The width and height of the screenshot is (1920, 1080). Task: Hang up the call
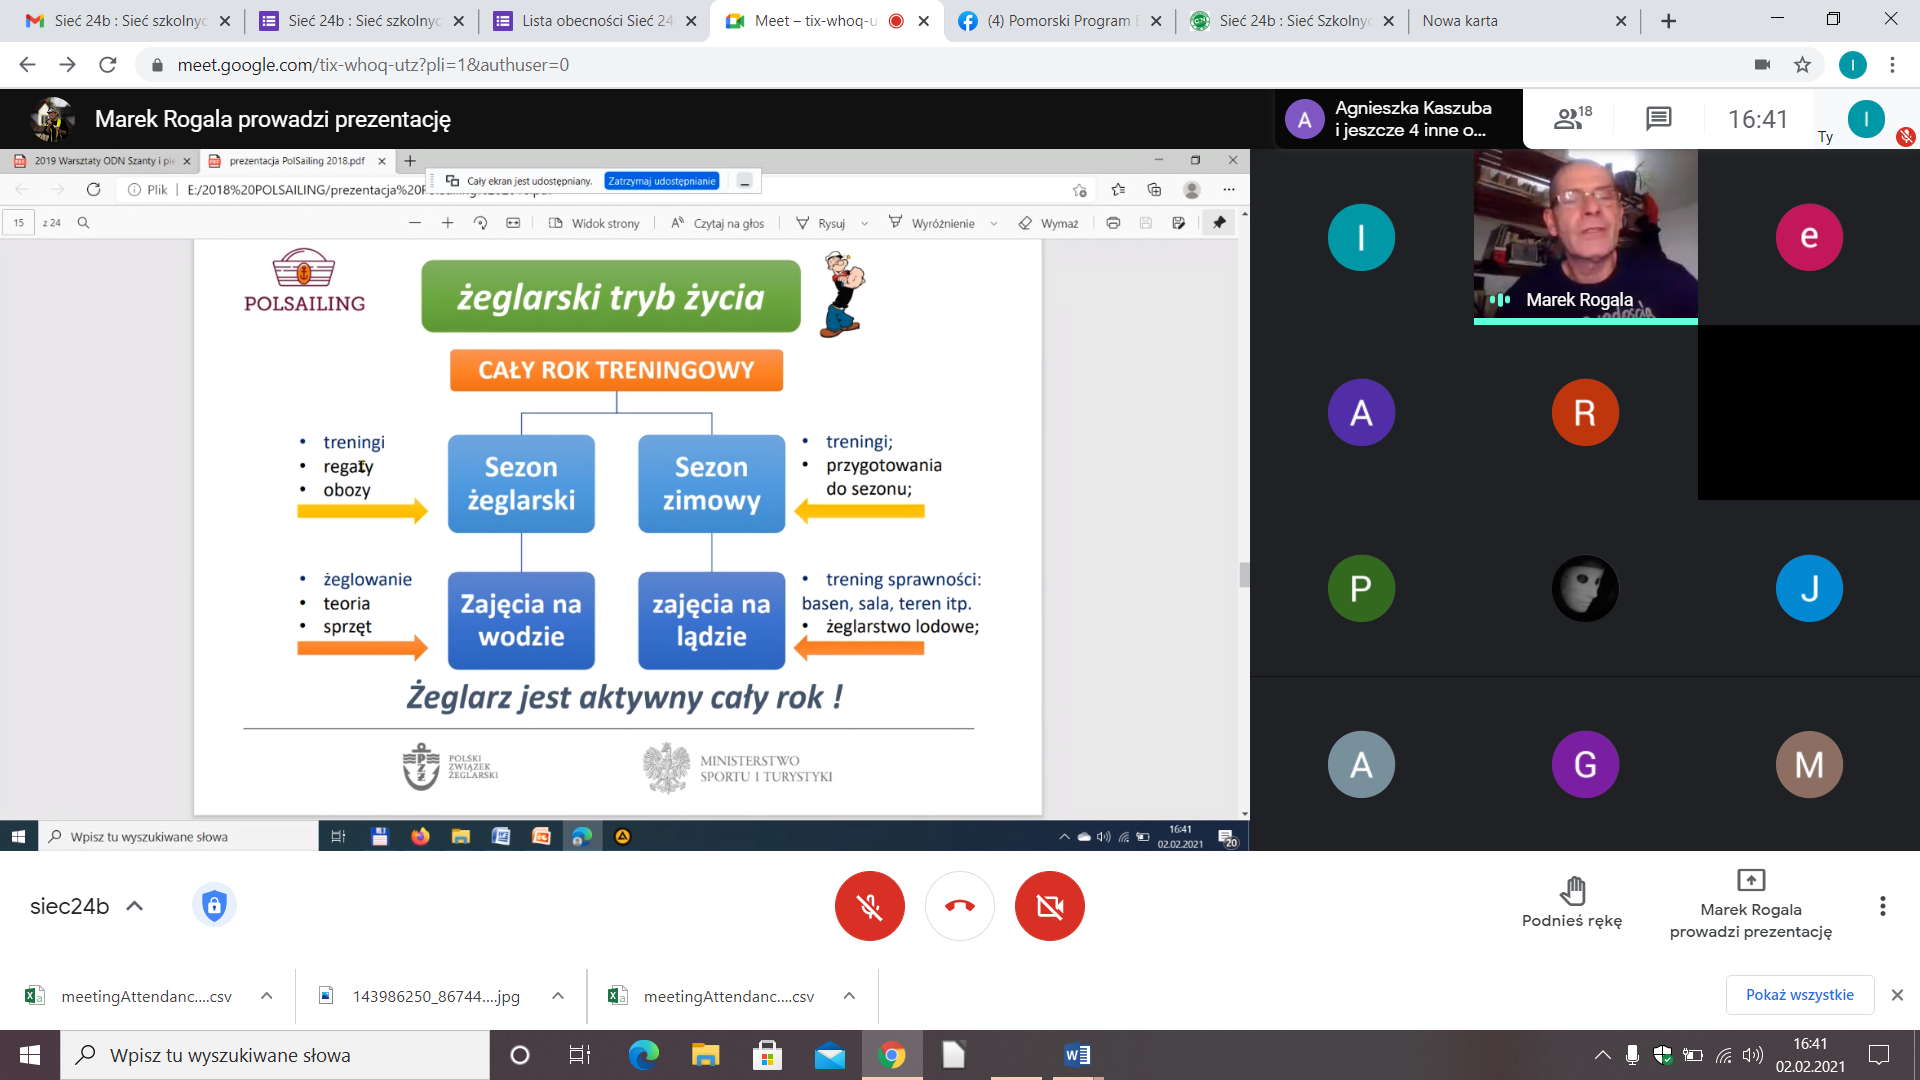pos(959,906)
